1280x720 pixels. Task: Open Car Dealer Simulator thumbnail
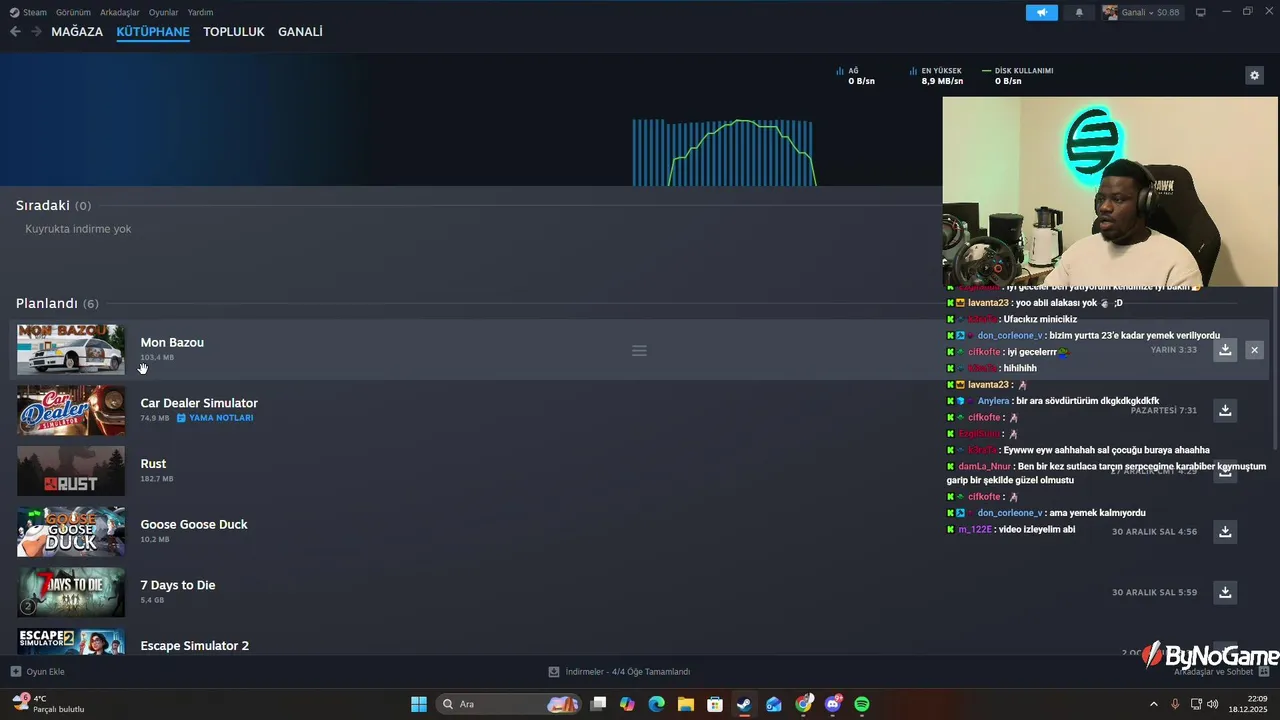pyautogui.click(x=71, y=411)
